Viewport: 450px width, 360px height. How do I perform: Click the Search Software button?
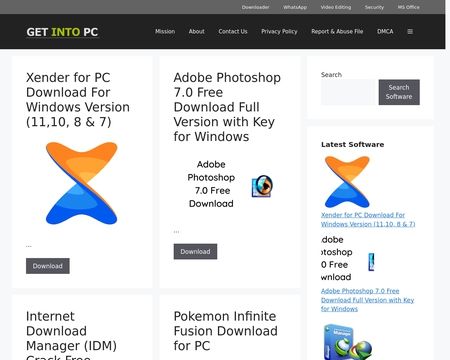coord(399,92)
